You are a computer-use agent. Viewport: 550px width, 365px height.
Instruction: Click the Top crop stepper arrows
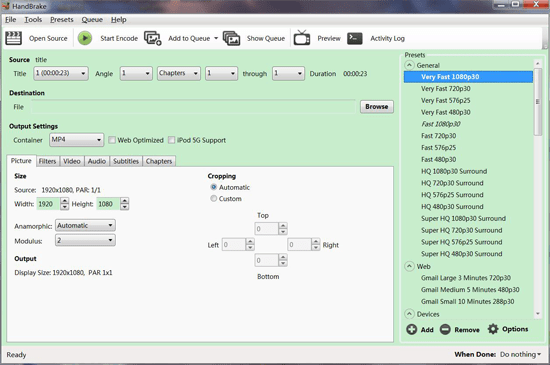click(283, 229)
